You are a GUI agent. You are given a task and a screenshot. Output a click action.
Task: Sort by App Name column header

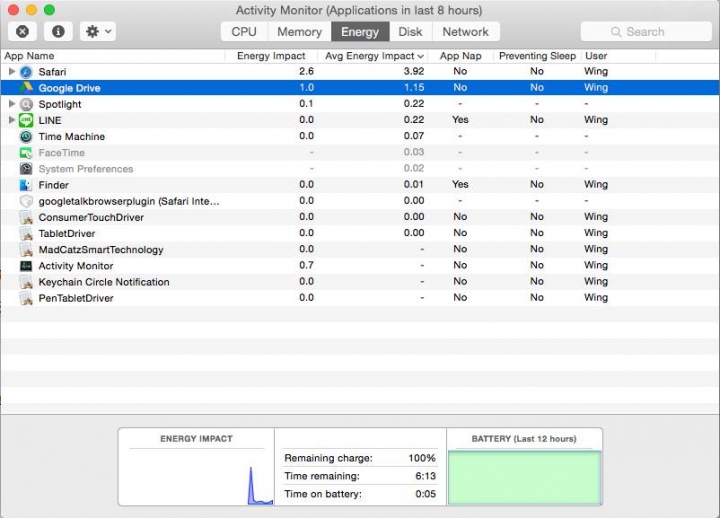tap(112, 56)
